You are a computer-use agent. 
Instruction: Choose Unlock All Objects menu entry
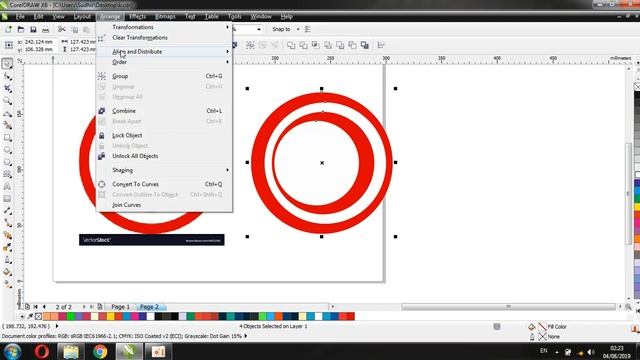pos(164,156)
